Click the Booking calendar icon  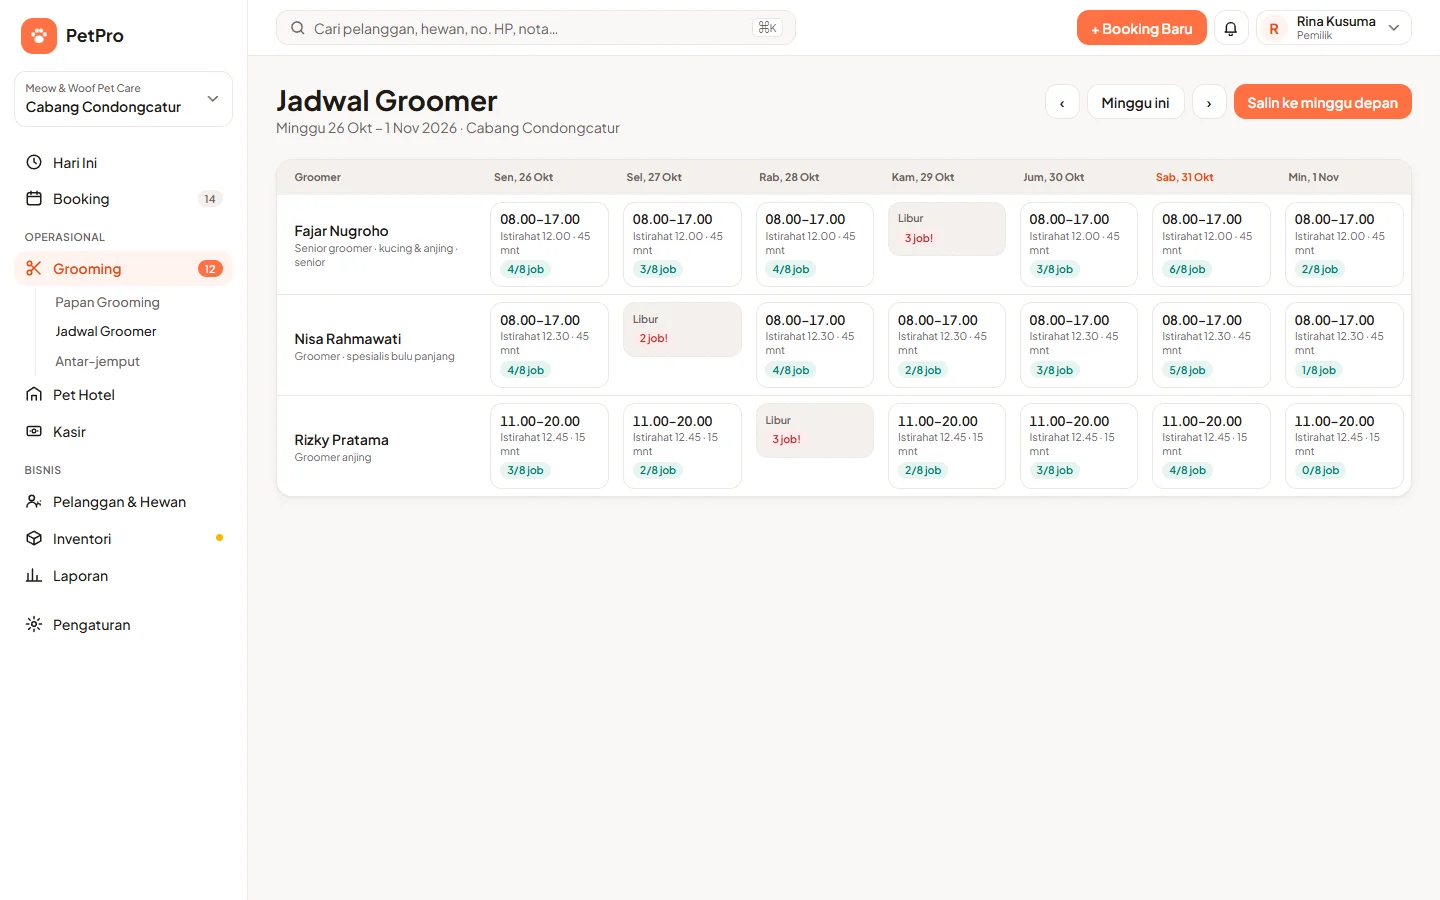pyautogui.click(x=34, y=199)
